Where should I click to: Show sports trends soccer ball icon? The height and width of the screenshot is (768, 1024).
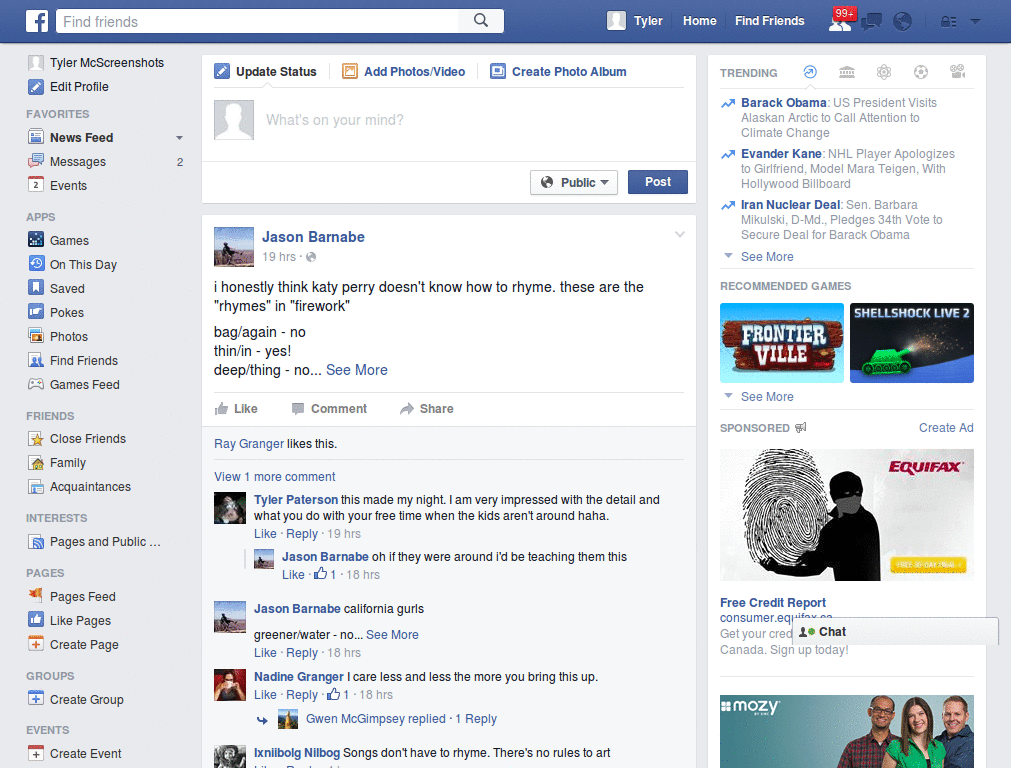coord(921,72)
